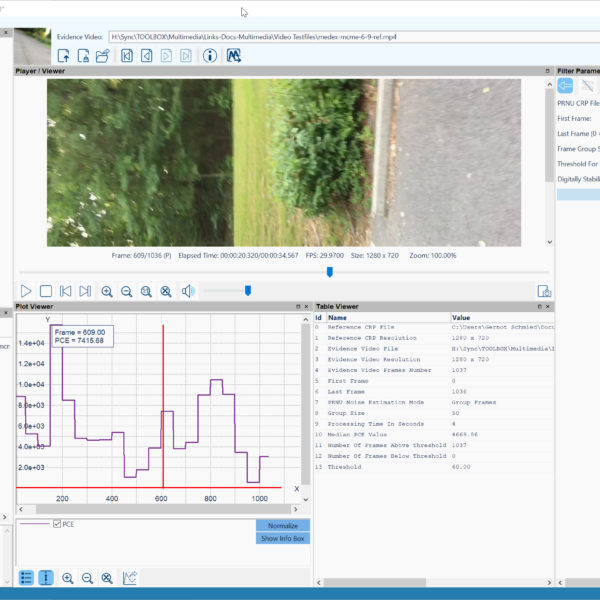Click the red frame cursor line in plot
Image resolution: width=600 pixels, height=600 pixels.
[163, 406]
